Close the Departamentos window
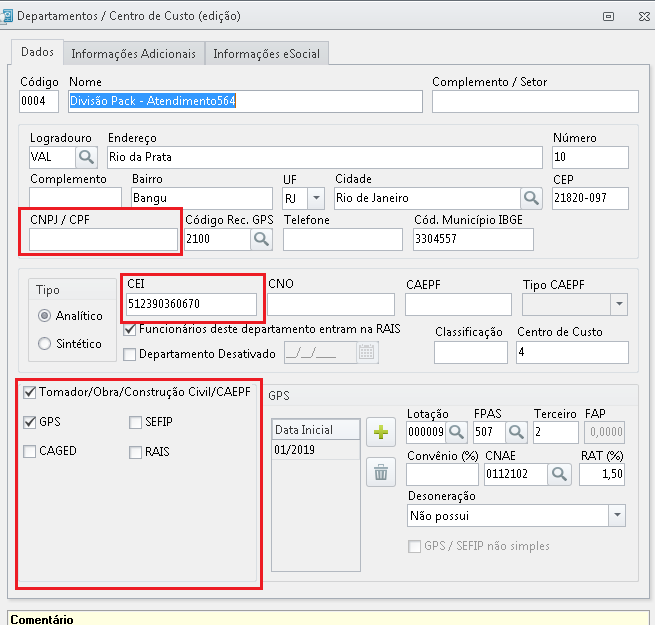Screen dimensions: 655x625 644,16
